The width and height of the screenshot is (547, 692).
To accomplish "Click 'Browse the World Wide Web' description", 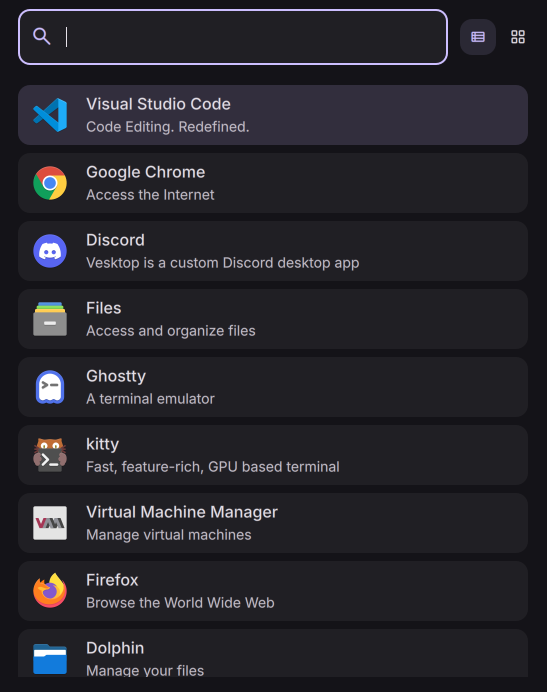I will (180, 602).
